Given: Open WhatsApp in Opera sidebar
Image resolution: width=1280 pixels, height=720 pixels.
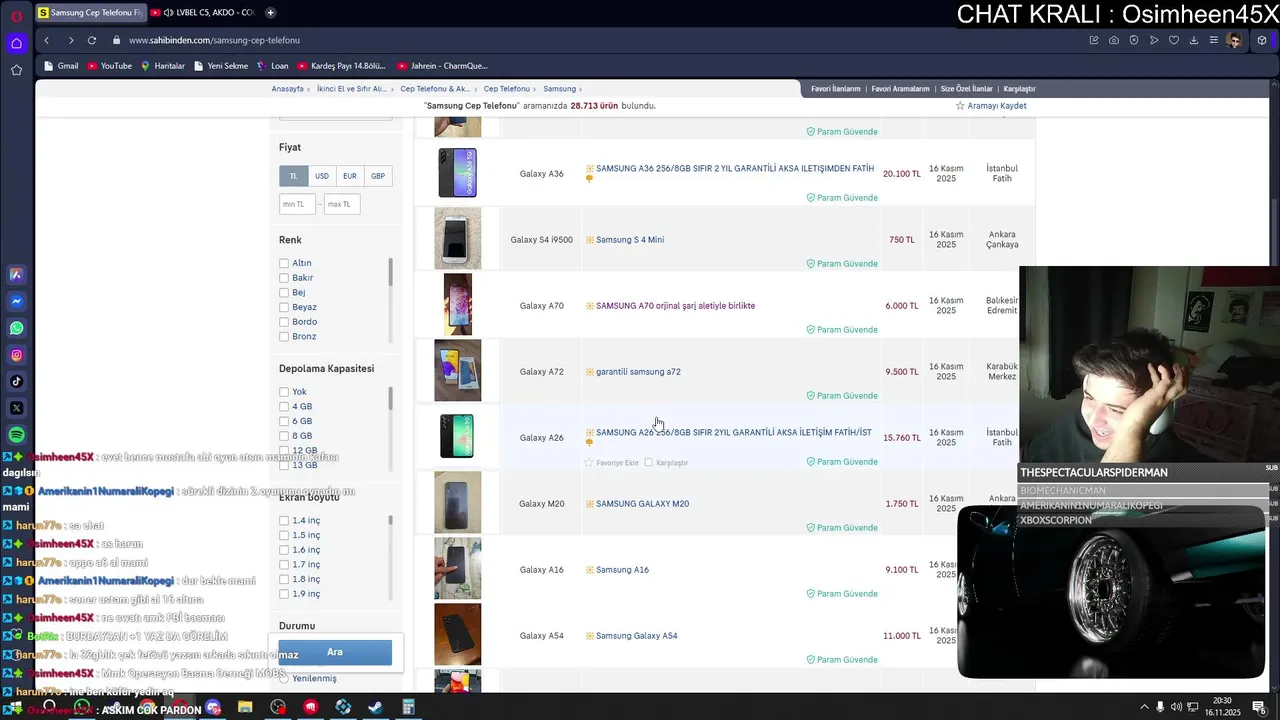Looking at the screenshot, I should (x=16, y=328).
